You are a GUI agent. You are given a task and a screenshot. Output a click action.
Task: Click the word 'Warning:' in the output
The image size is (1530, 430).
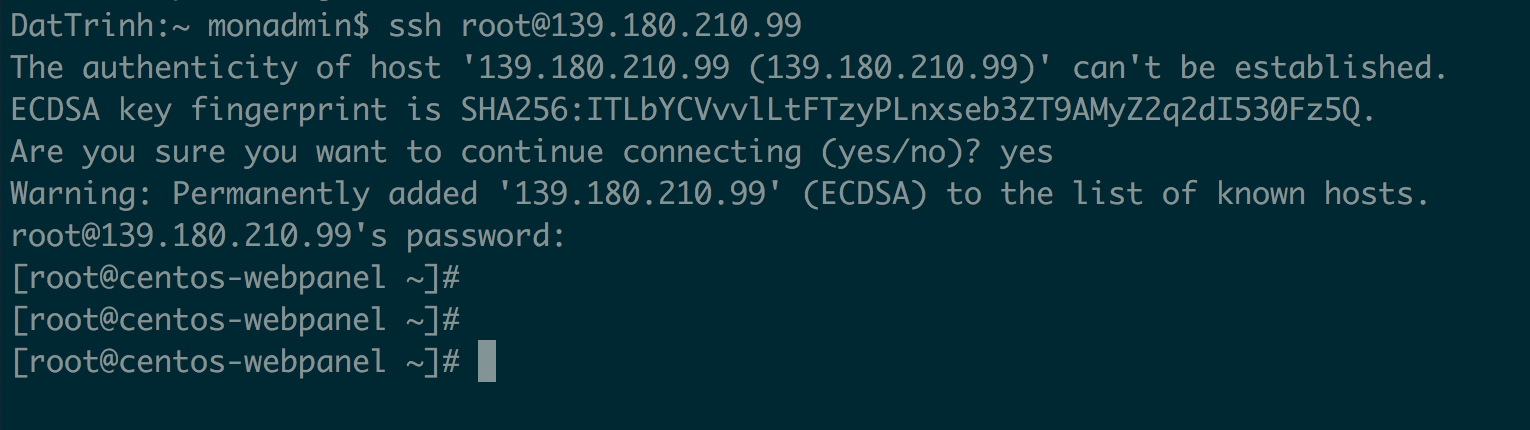[82, 194]
